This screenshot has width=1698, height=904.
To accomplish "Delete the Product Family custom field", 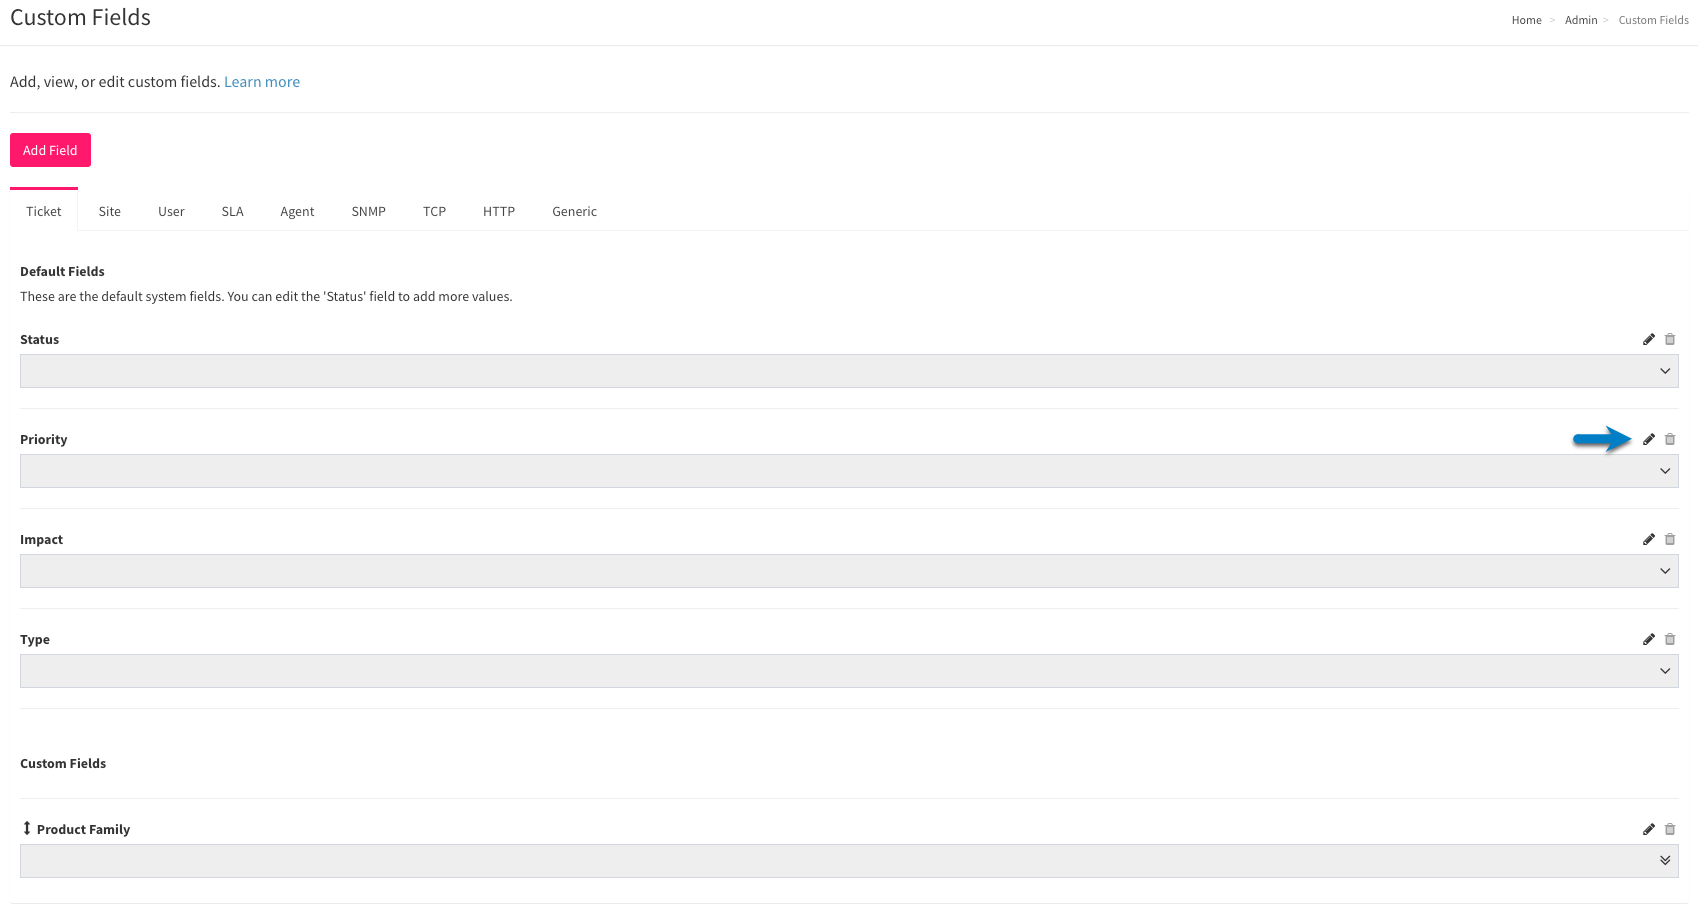I will click(x=1670, y=829).
